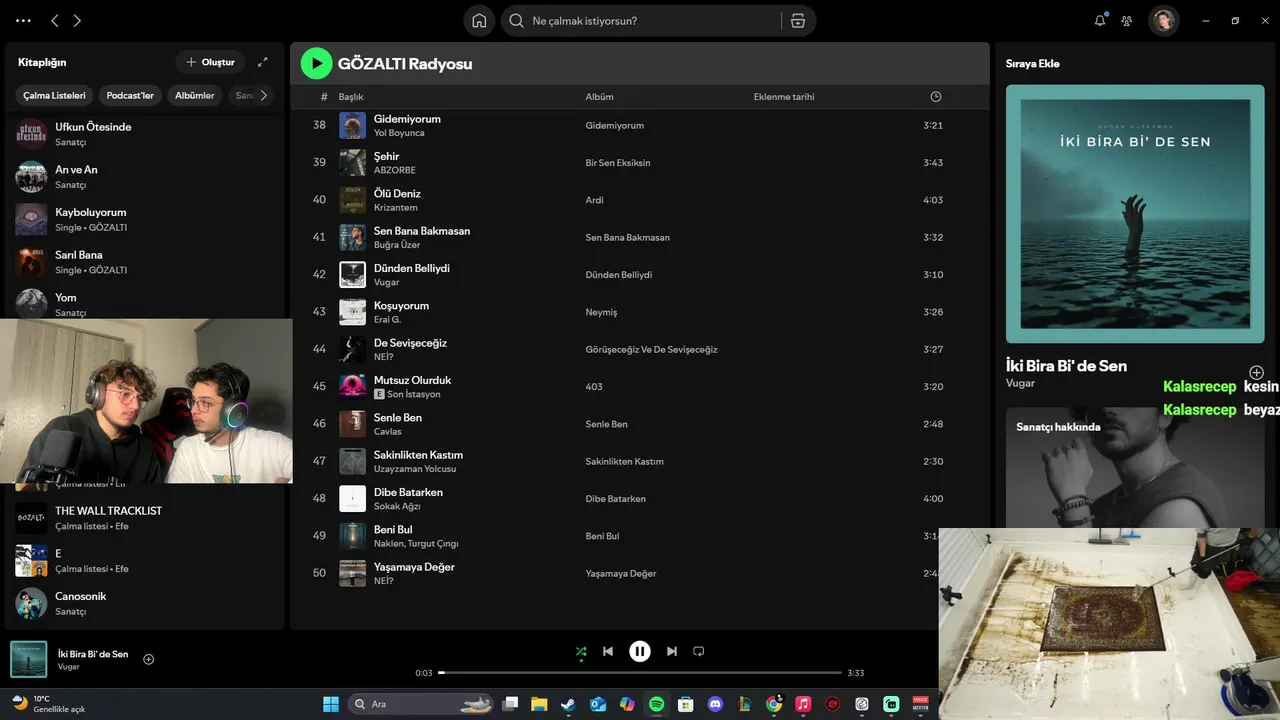Go forward with the right arrow
Image resolution: width=1280 pixels, height=720 pixels.
77,21
